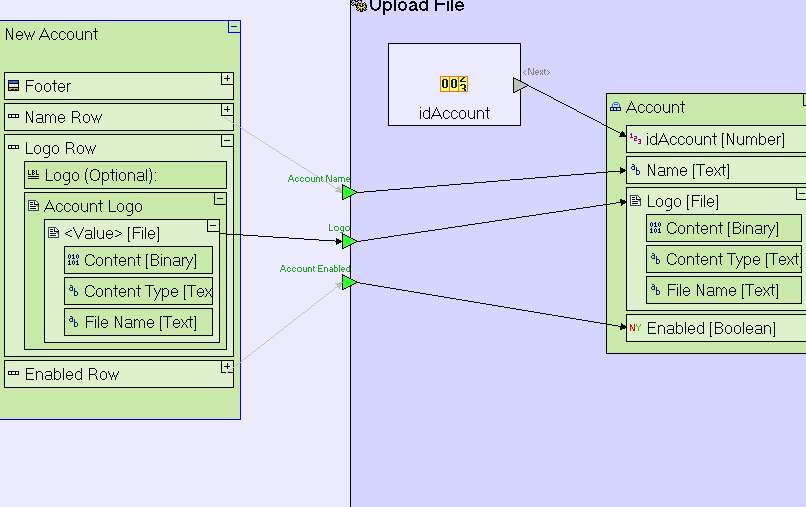This screenshot has width=806, height=507.
Task: Expand the Footer row
Action: coord(227,79)
